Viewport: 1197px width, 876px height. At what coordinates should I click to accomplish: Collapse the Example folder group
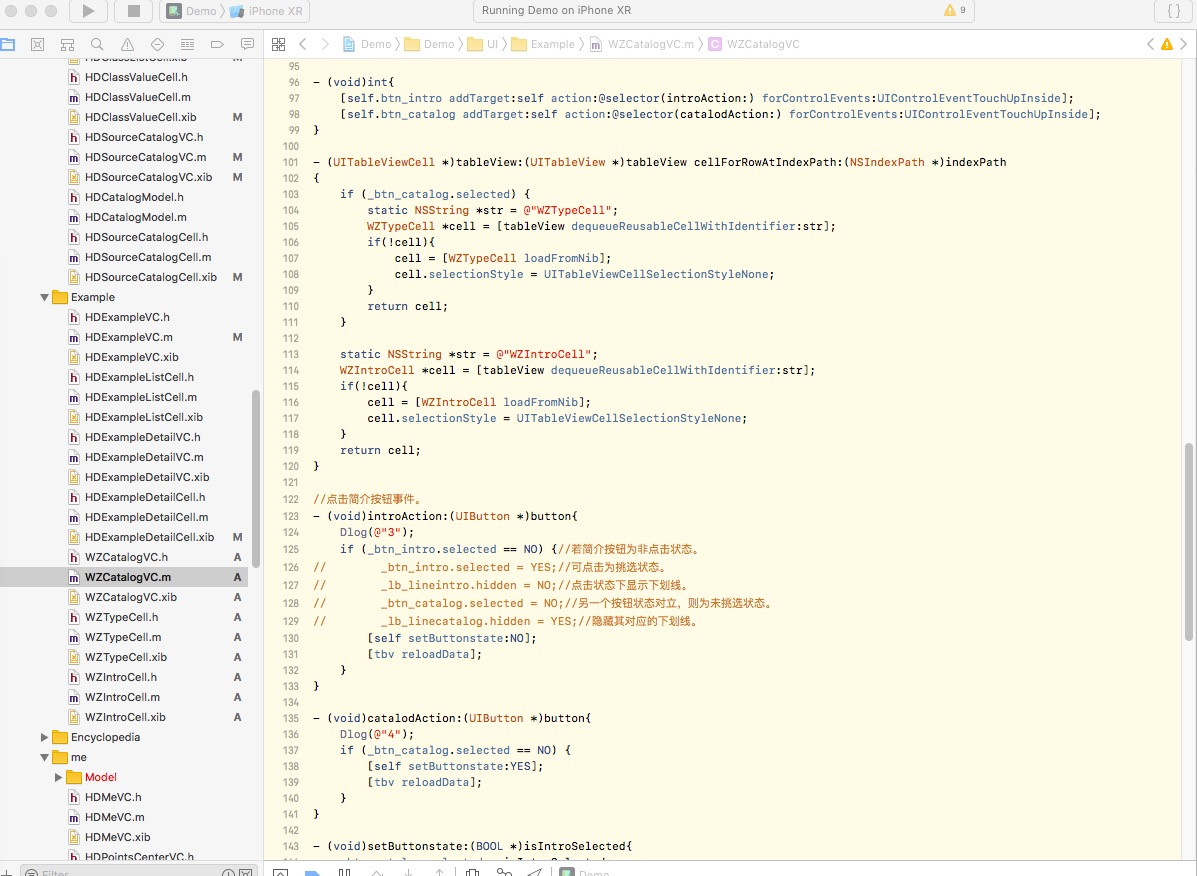44,297
